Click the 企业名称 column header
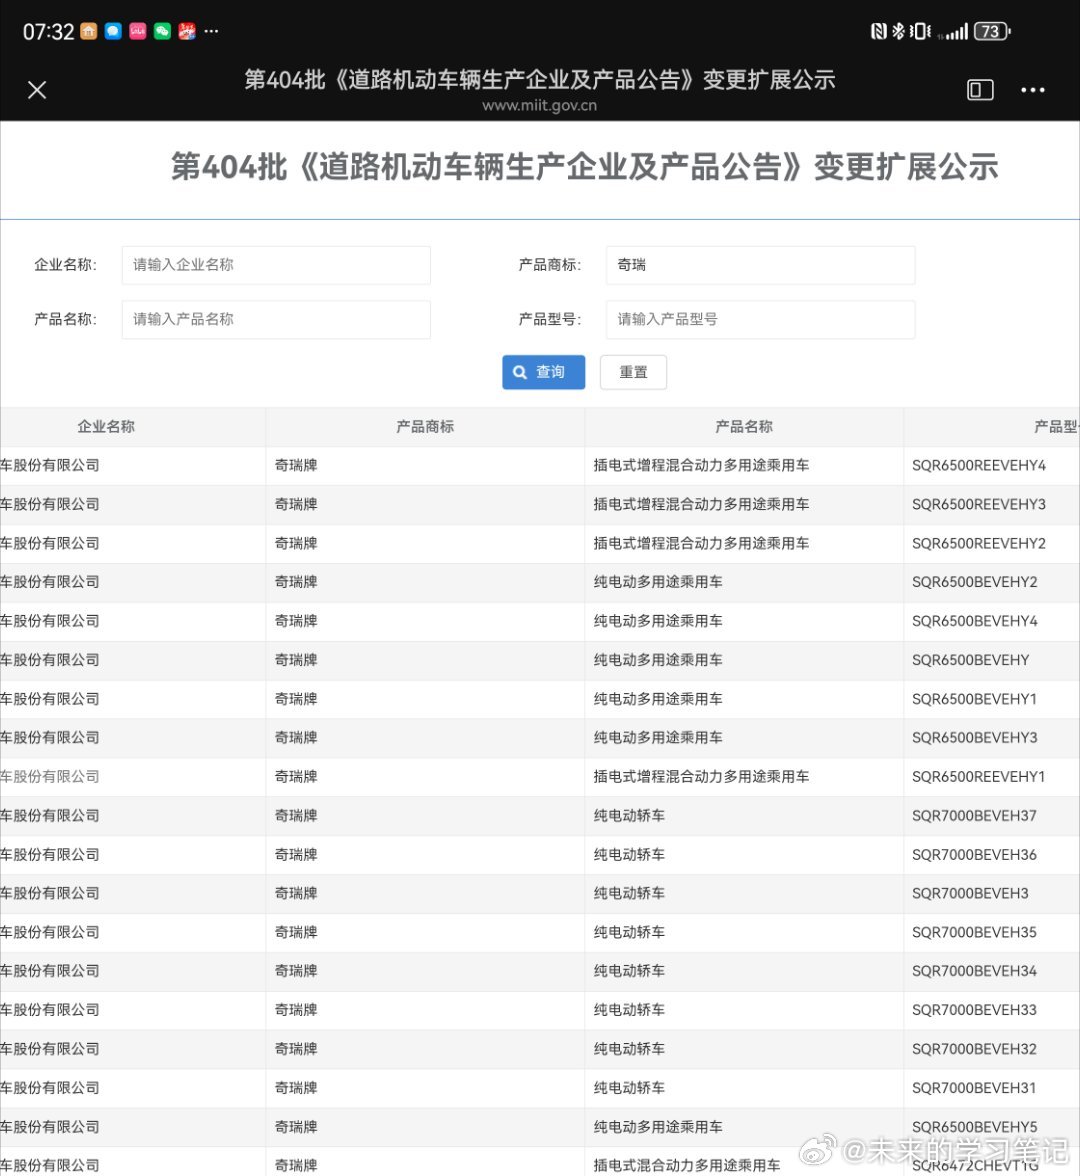1080x1176 pixels. (x=106, y=427)
